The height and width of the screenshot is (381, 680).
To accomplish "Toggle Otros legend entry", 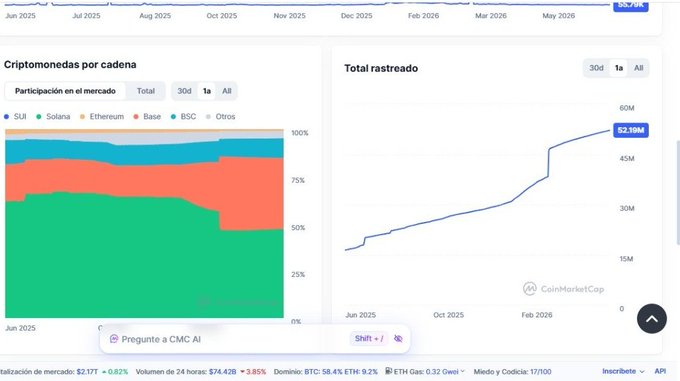I will (x=220, y=117).
